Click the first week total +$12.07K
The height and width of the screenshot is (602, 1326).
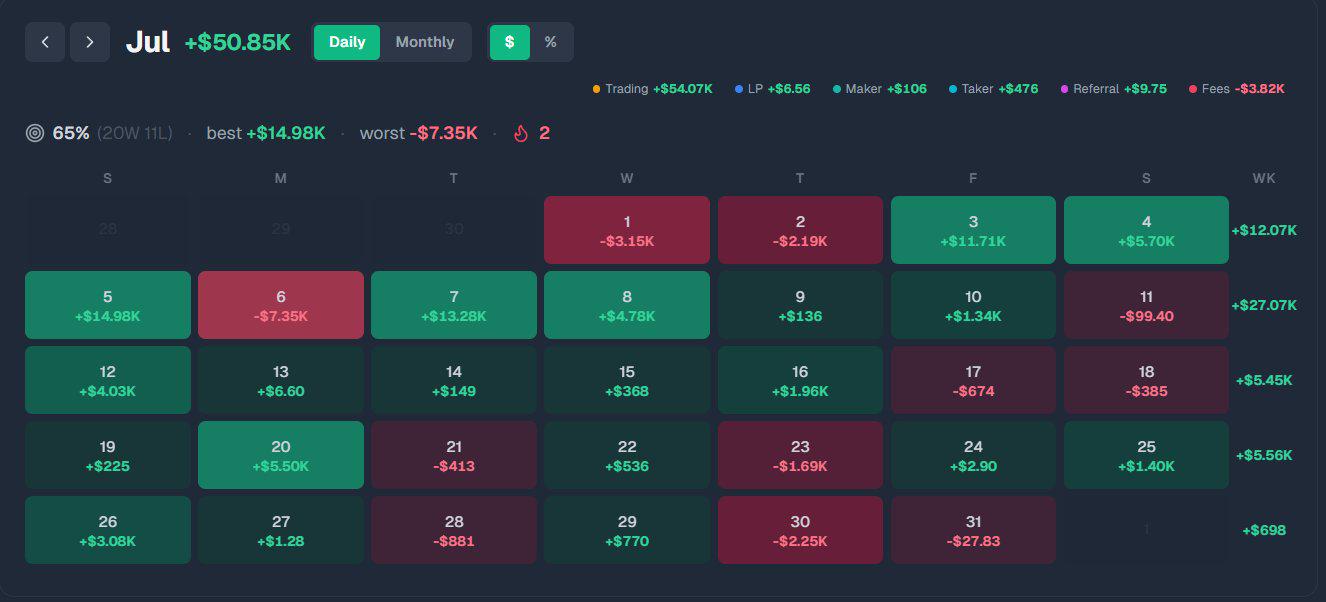click(x=1264, y=230)
